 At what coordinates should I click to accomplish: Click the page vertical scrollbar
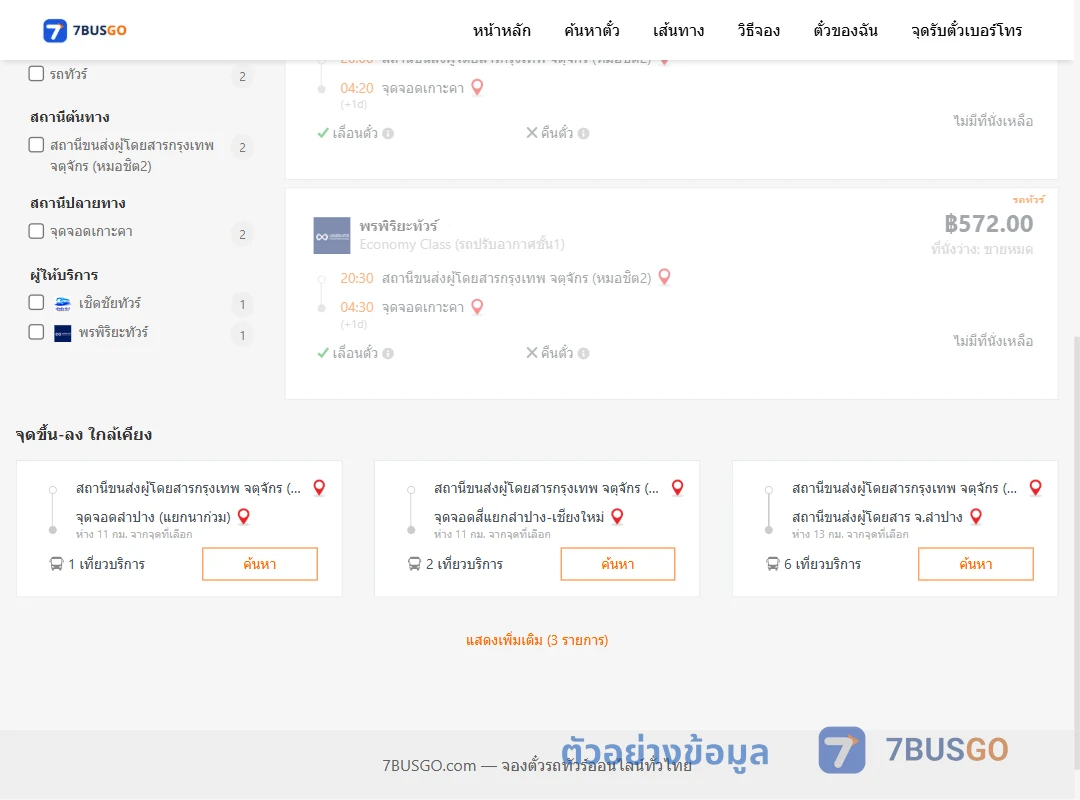[x=1076, y=551]
